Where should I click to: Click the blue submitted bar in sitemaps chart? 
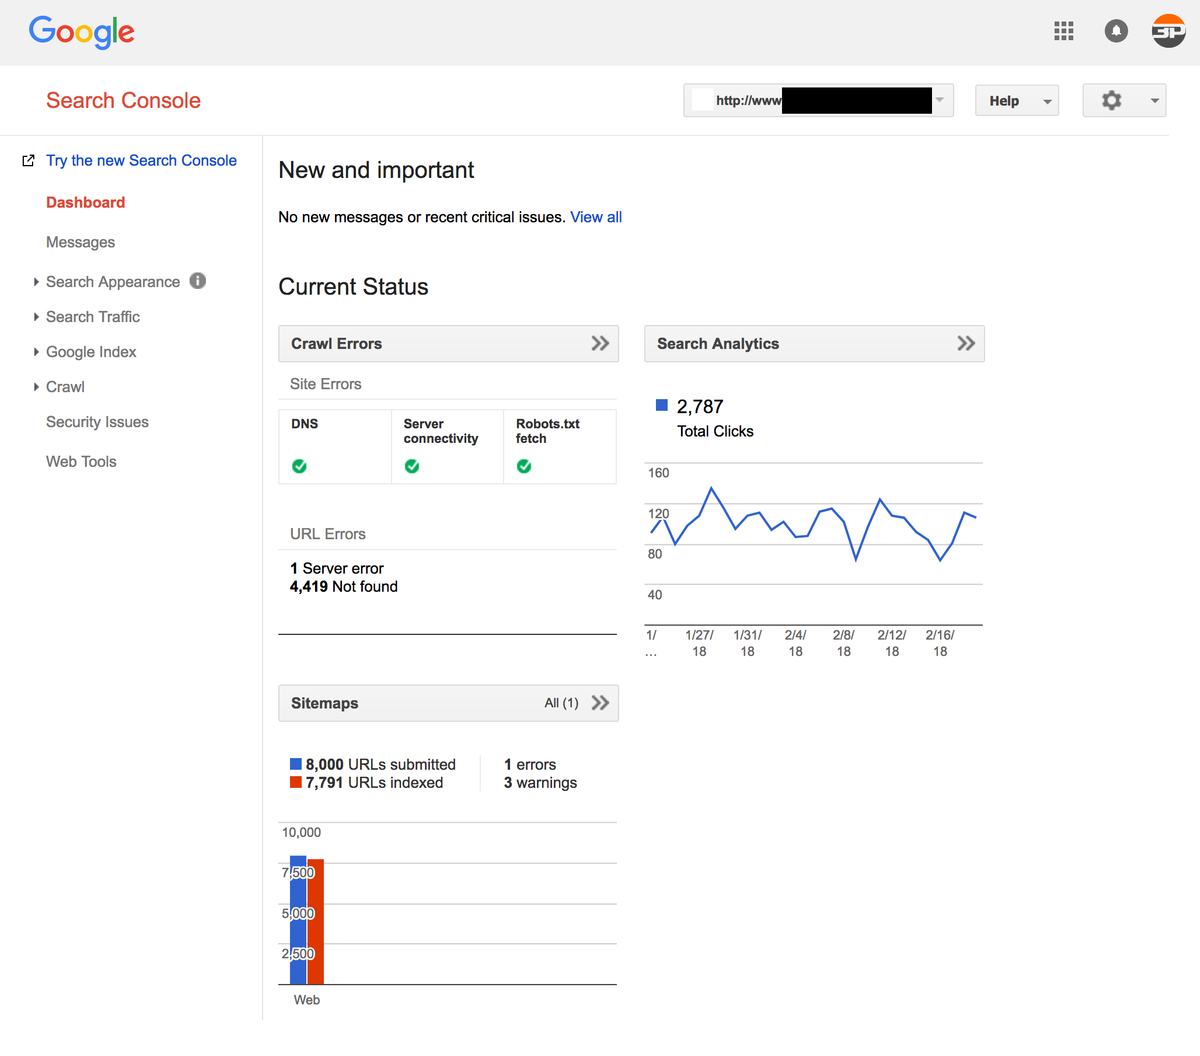[298, 920]
